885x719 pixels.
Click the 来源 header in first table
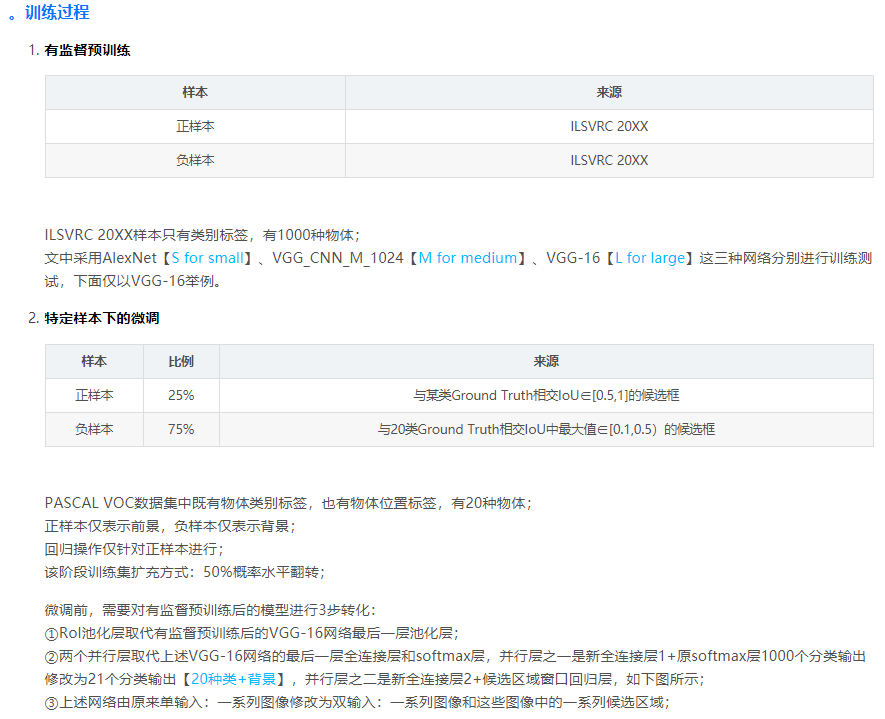point(609,93)
